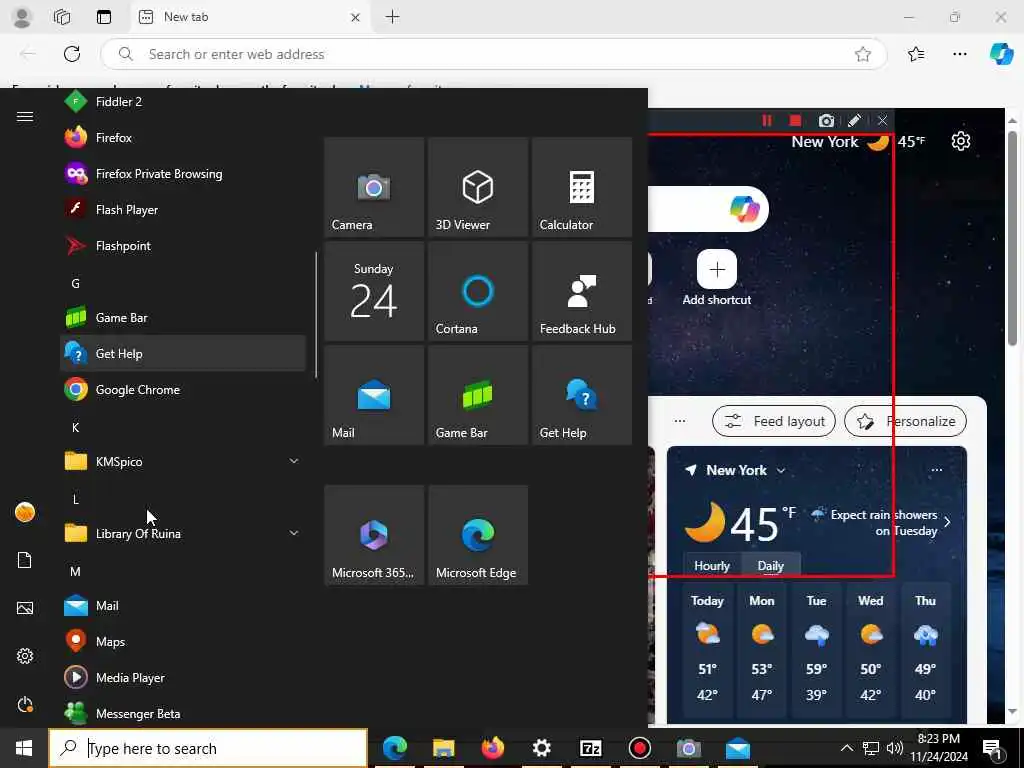The image size is (1024, 768).
Task: Open Flashpoint from the app list
Action: pyautogui.click(x=183, y=246)
